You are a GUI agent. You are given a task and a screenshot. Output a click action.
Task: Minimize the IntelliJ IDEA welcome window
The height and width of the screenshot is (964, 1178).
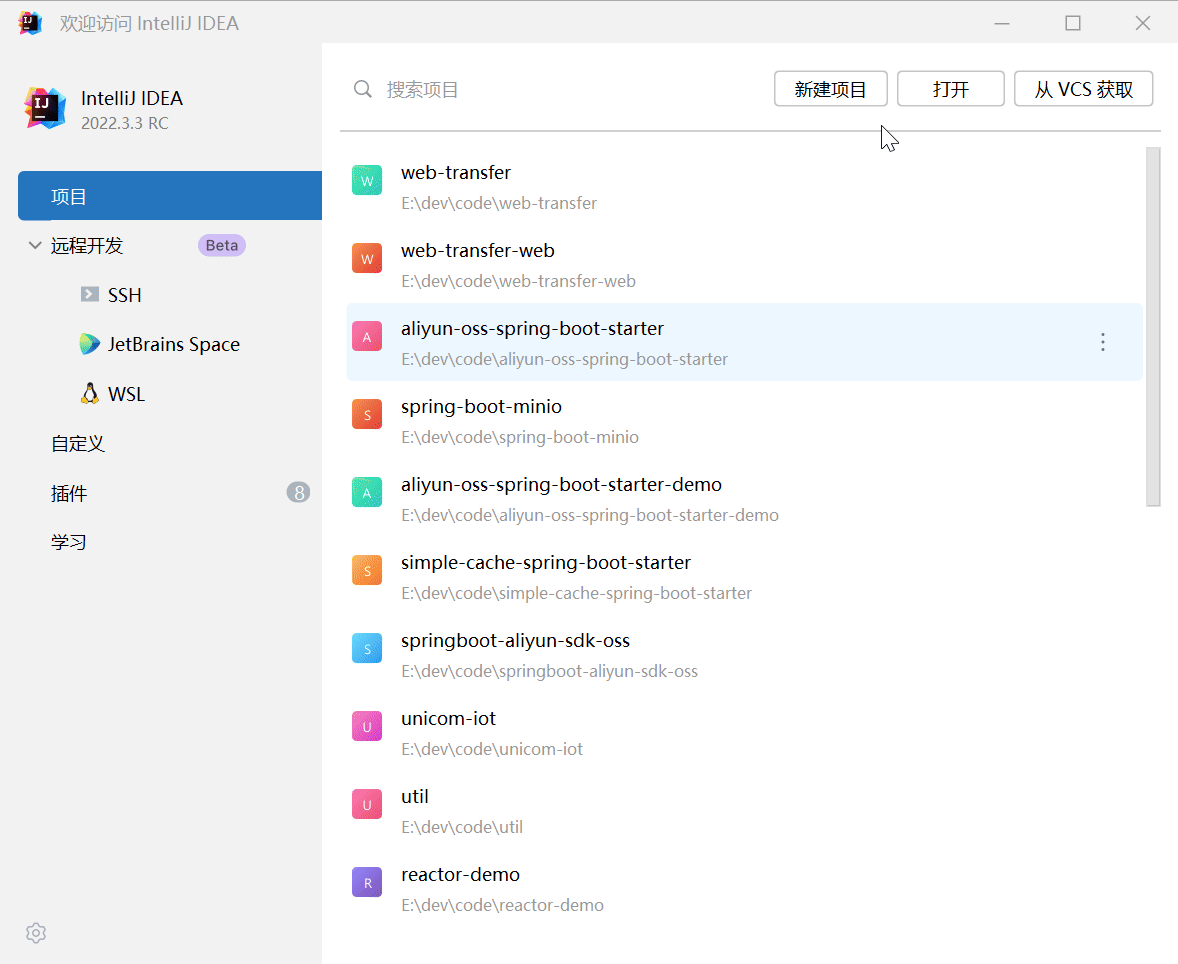coord(1001,23)
